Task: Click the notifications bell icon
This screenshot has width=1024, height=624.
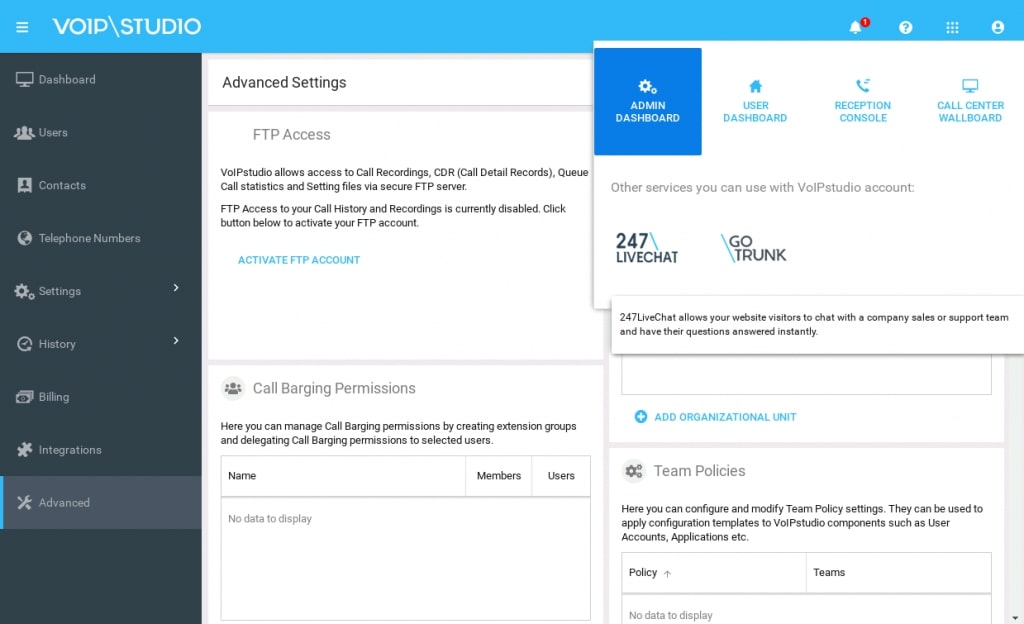Action: click(855, 27)
